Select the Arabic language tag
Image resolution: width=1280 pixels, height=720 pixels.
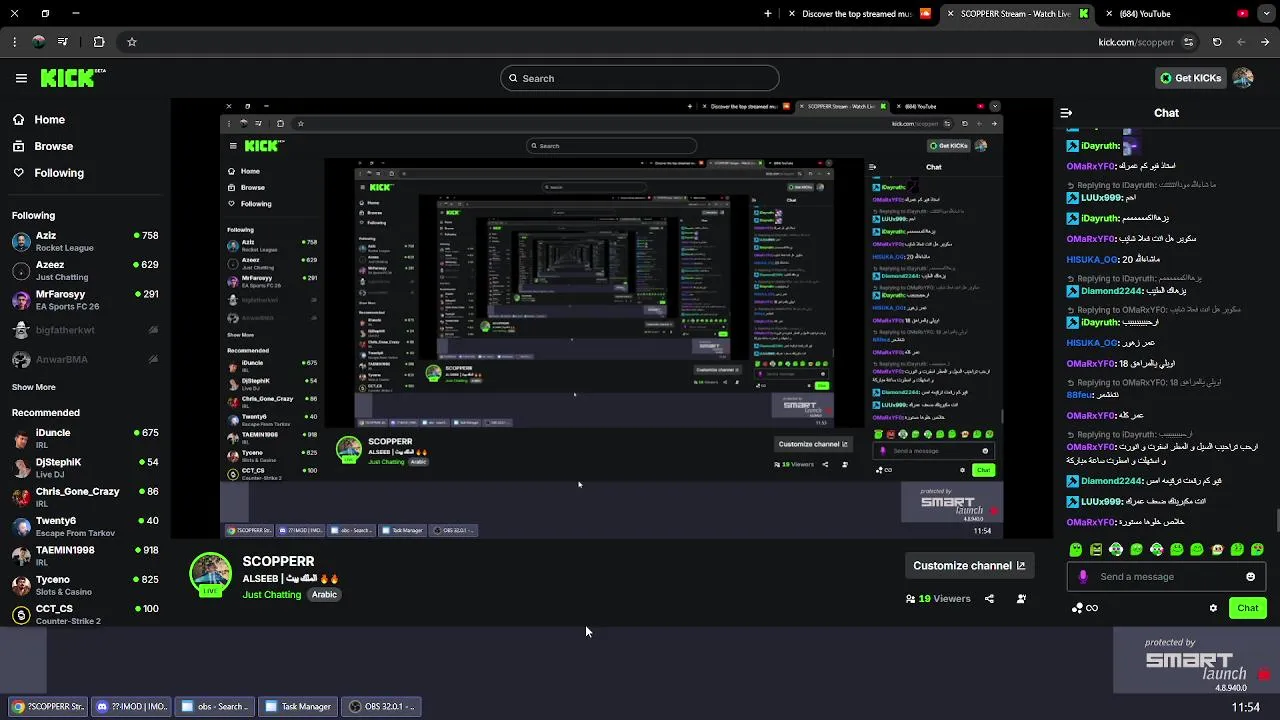(324, 594)
